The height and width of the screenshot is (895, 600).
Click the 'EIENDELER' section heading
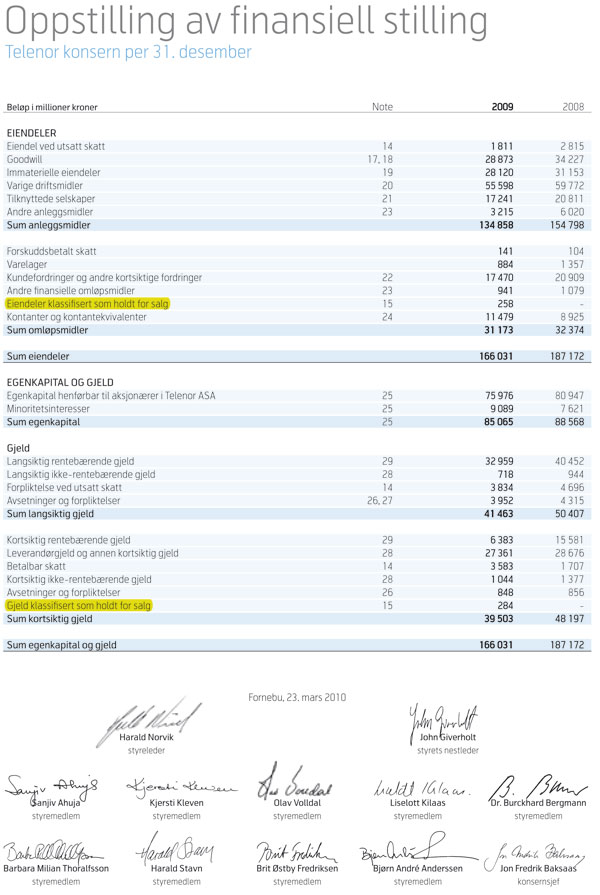31,133
